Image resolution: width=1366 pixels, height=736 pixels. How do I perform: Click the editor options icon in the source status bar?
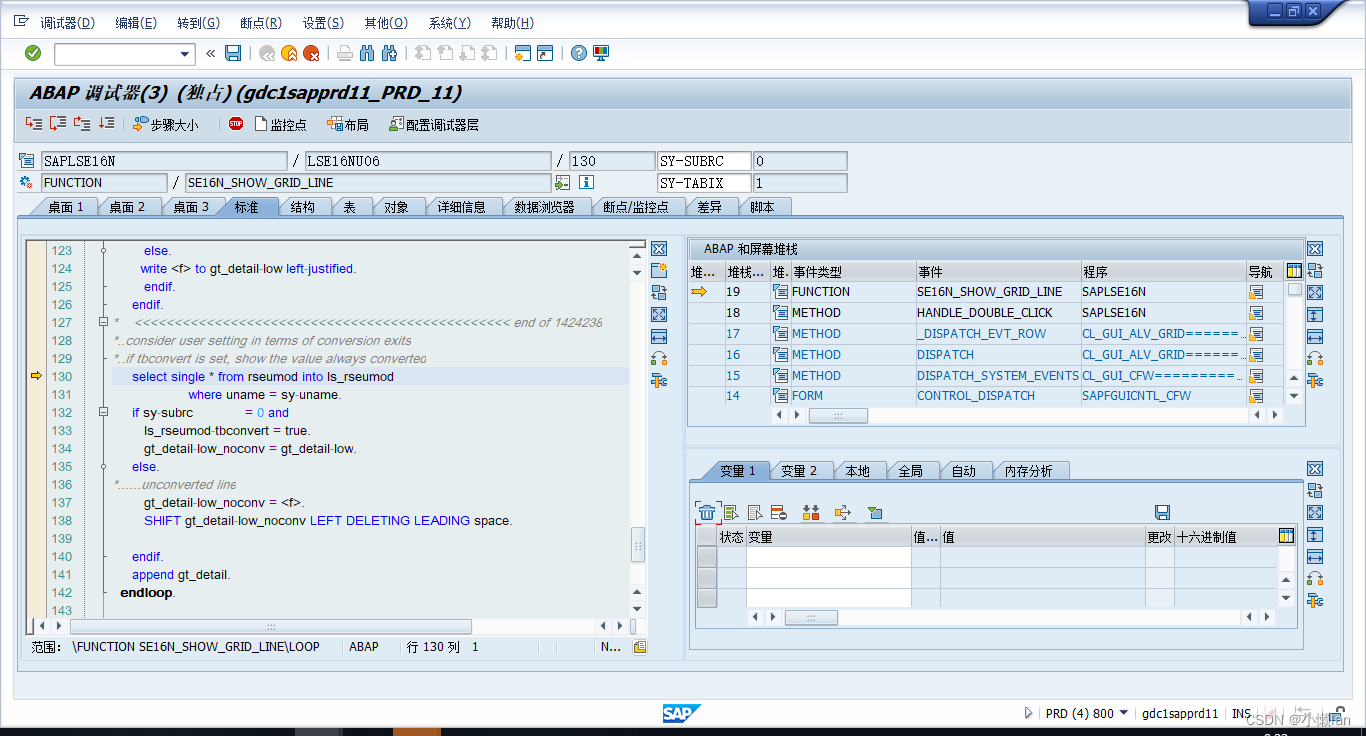pos(640,647)
